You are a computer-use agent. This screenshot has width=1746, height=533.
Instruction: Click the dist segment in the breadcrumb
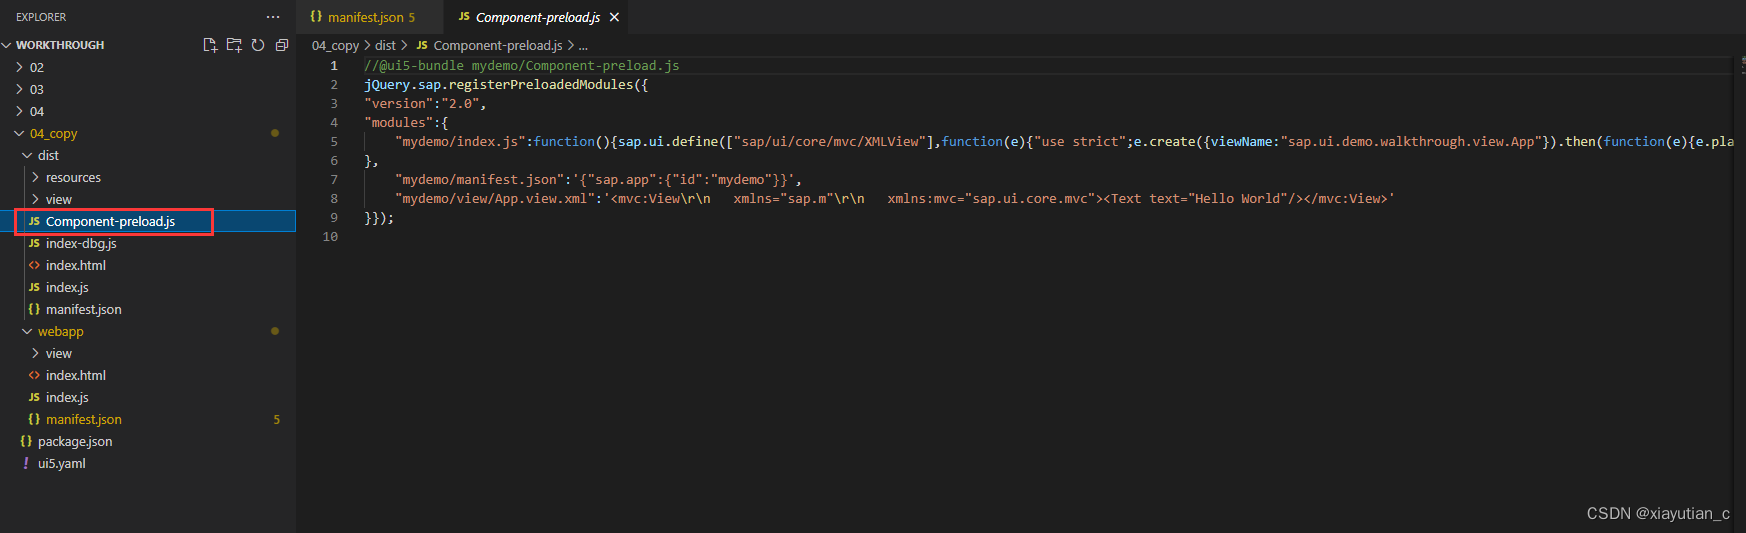(385, 45)
